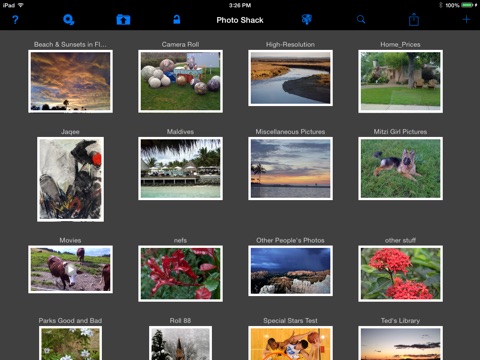Tap the share icon in toolbar

[414, 19]
